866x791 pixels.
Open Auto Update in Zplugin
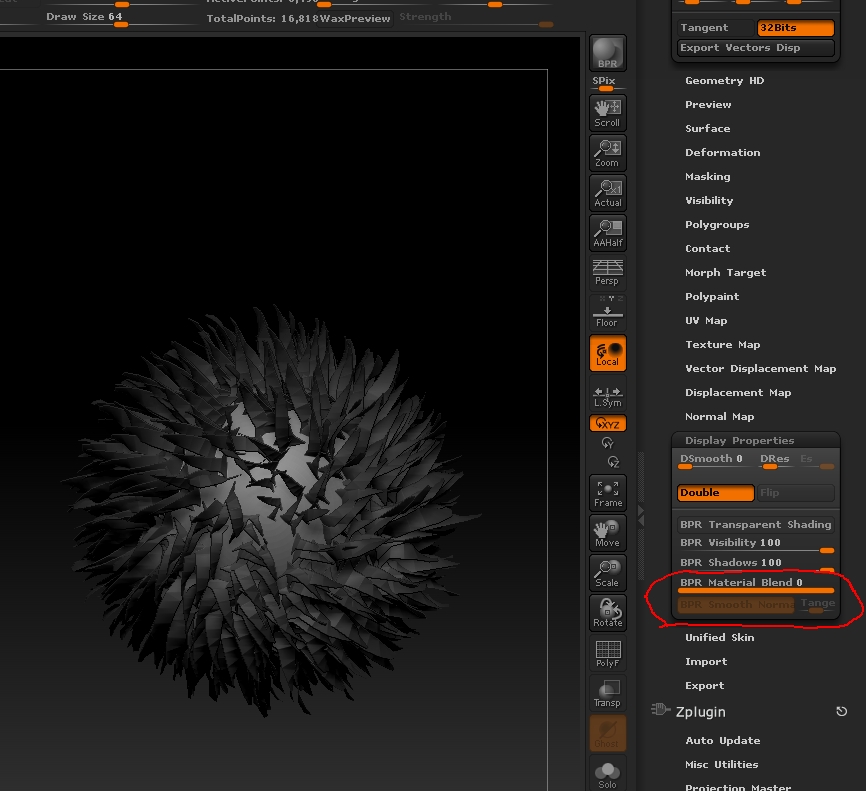(x=722, y=741)
